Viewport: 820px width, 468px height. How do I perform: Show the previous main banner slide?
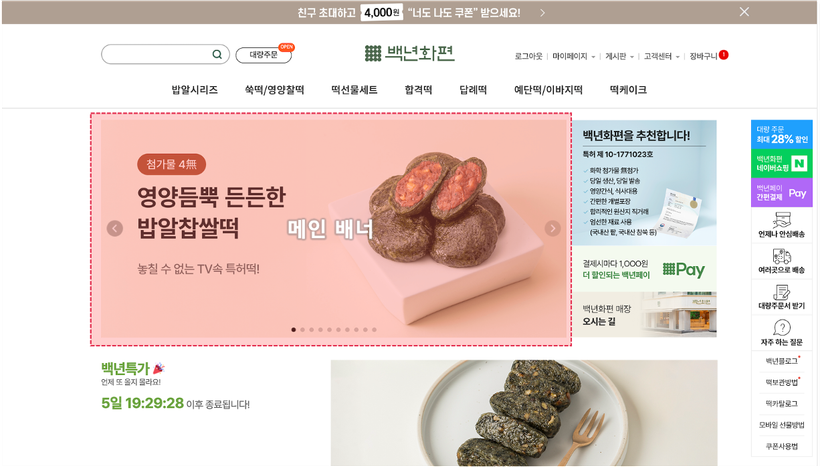(115, 229)
